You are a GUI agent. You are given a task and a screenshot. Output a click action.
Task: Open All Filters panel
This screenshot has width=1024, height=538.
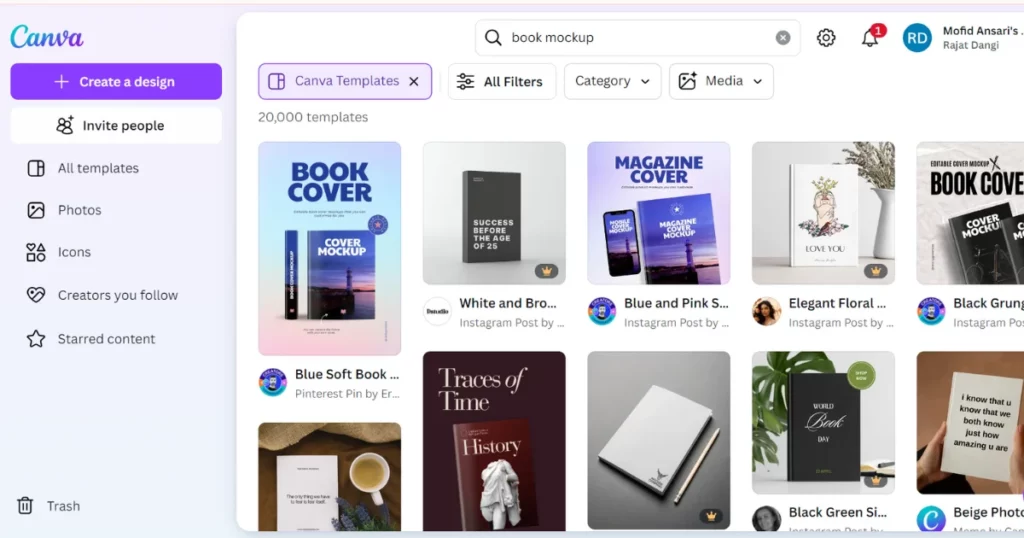click(x=502, y=82)
